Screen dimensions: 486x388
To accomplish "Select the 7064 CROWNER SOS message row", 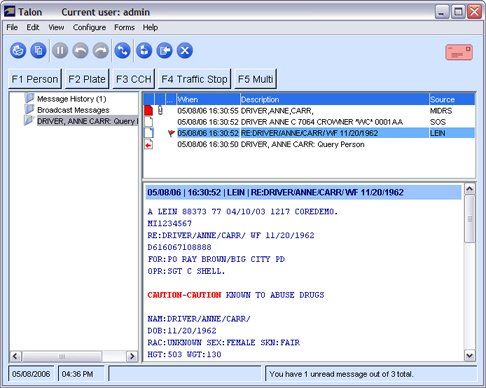I will pos(309,122).
